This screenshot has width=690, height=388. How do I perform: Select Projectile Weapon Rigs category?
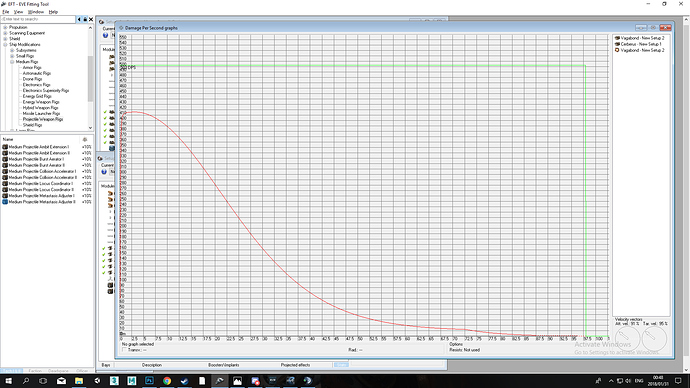click(43, 119)
